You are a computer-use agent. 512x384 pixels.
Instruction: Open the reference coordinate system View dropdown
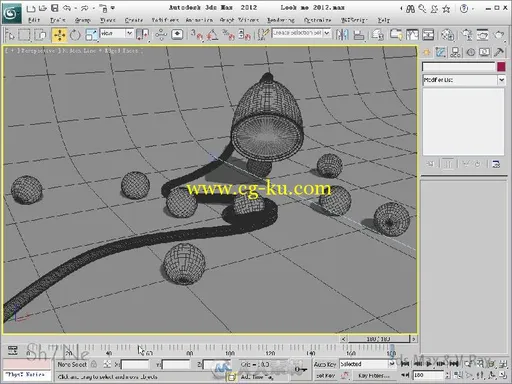117,33
